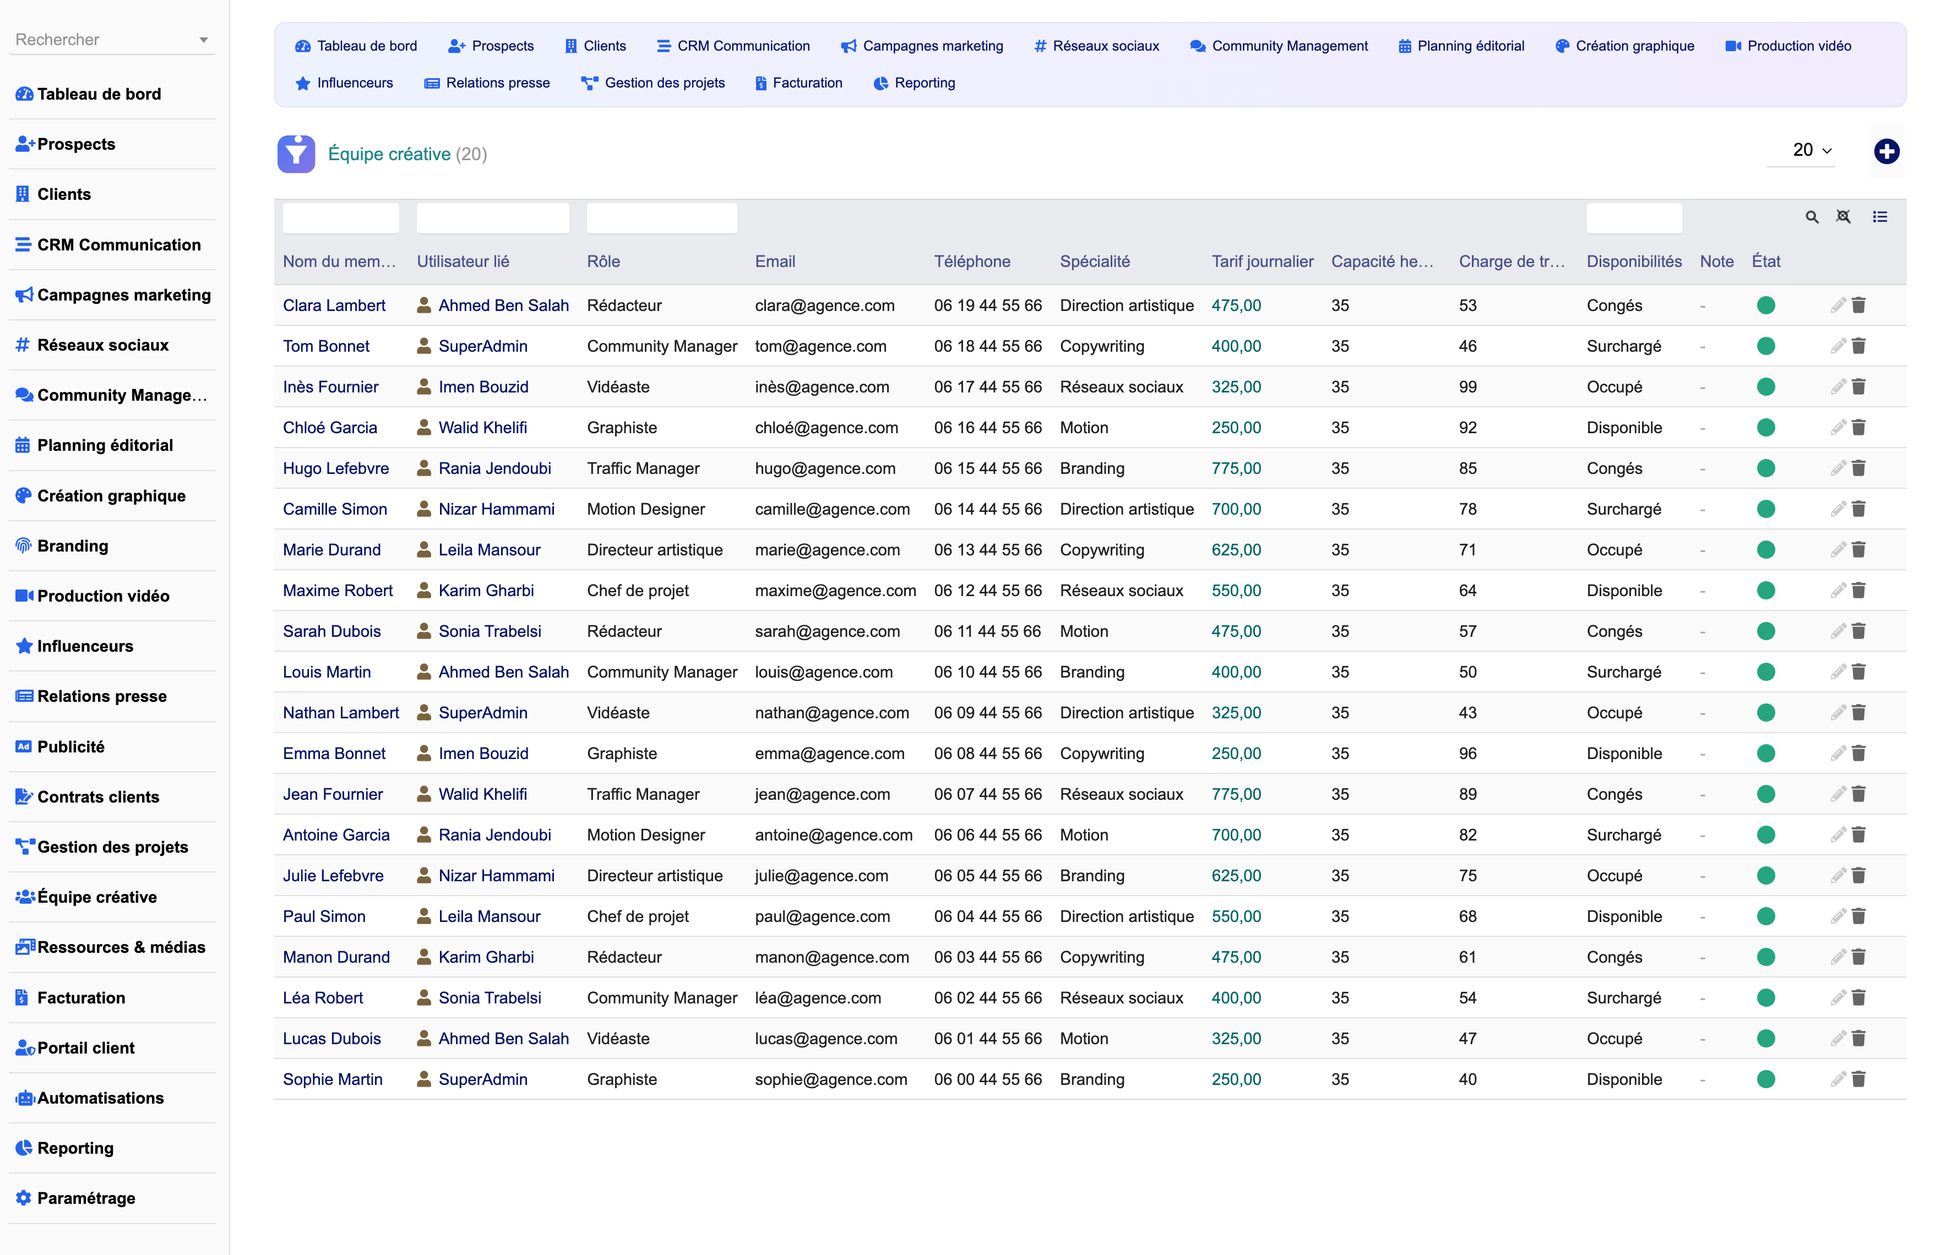
Task: Click the Disponibilités column filter field
Action: coord(1634,218)
